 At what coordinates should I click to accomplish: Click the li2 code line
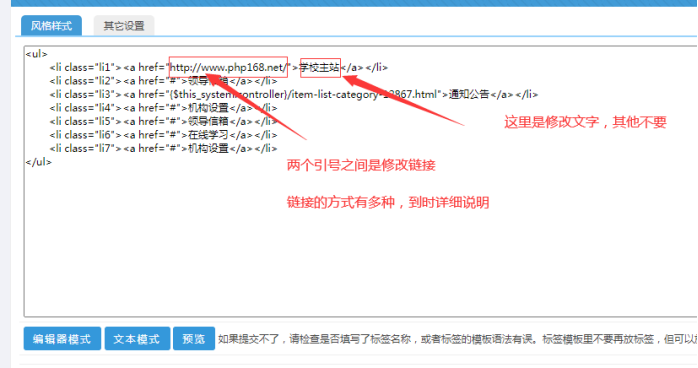pos(163,81)
